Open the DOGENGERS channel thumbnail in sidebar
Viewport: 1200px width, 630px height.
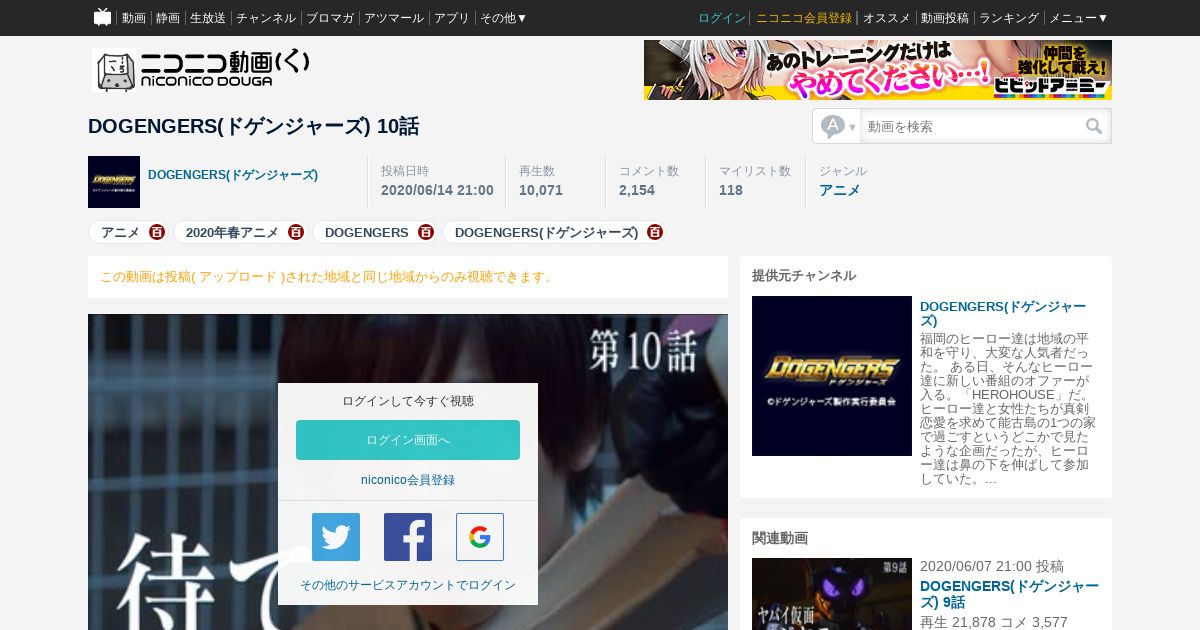click(832, 376)
